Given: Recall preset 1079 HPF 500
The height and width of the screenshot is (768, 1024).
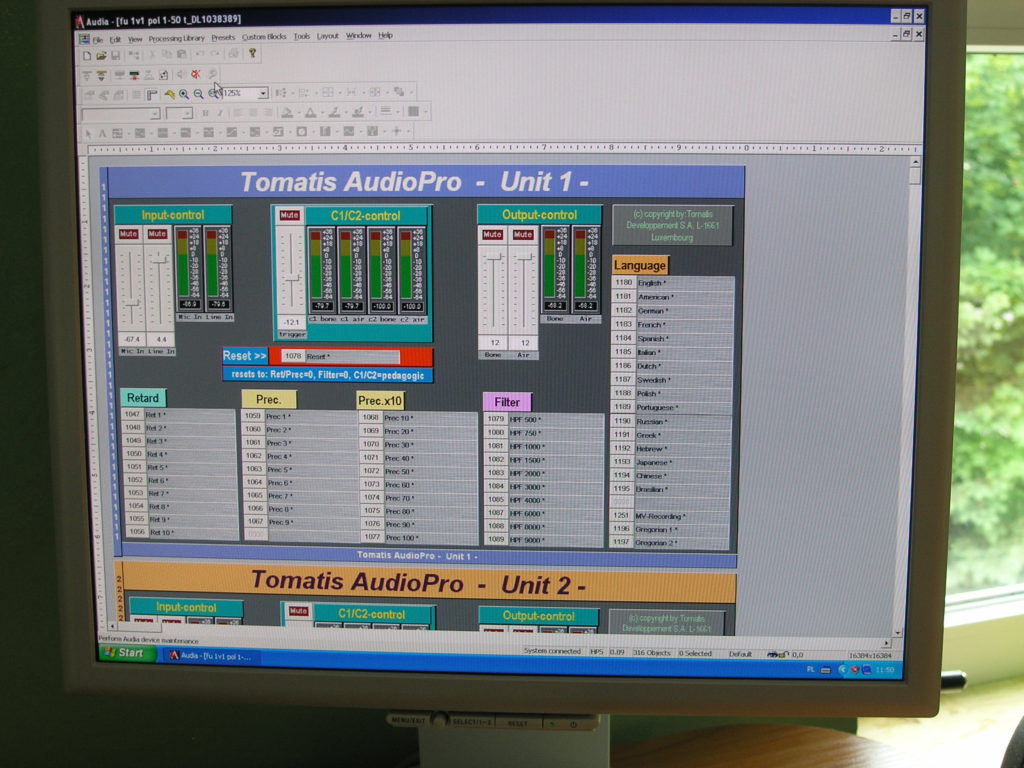Looking at the screenshot, I should coord(543,419).
